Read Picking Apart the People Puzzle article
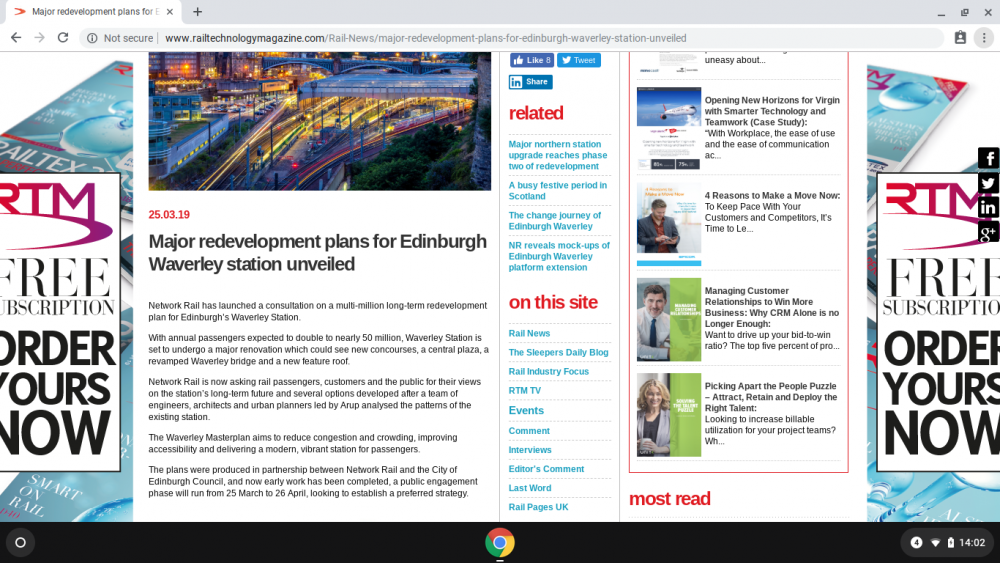The width and height of the screenshot is (1000, 563). click(770, 397)
